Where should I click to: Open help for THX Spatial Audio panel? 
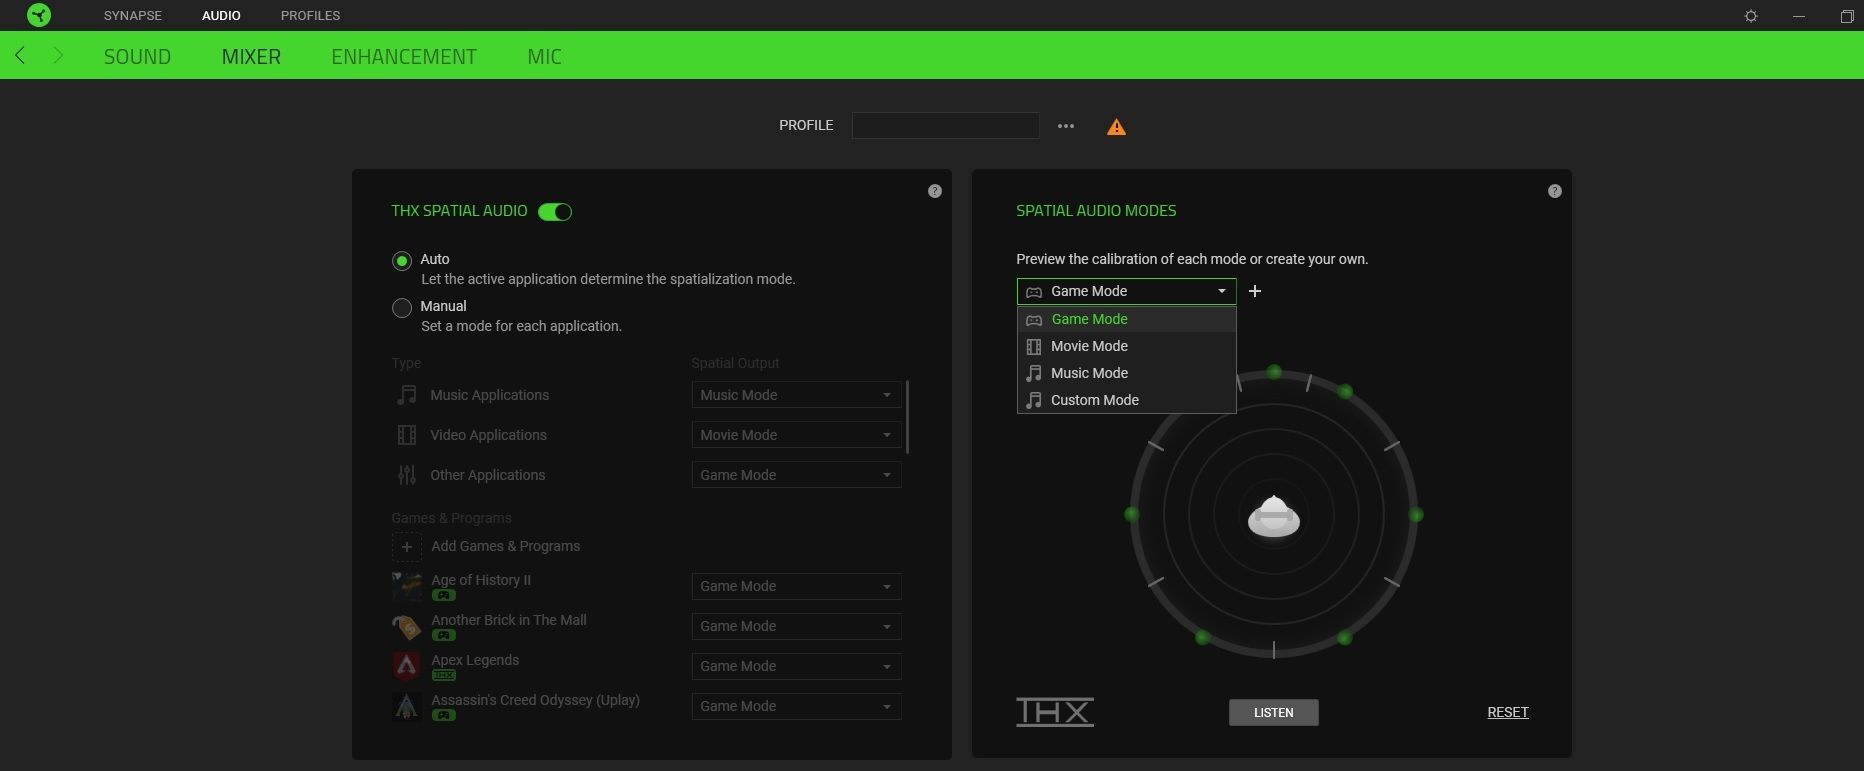[x=934, y=191]
